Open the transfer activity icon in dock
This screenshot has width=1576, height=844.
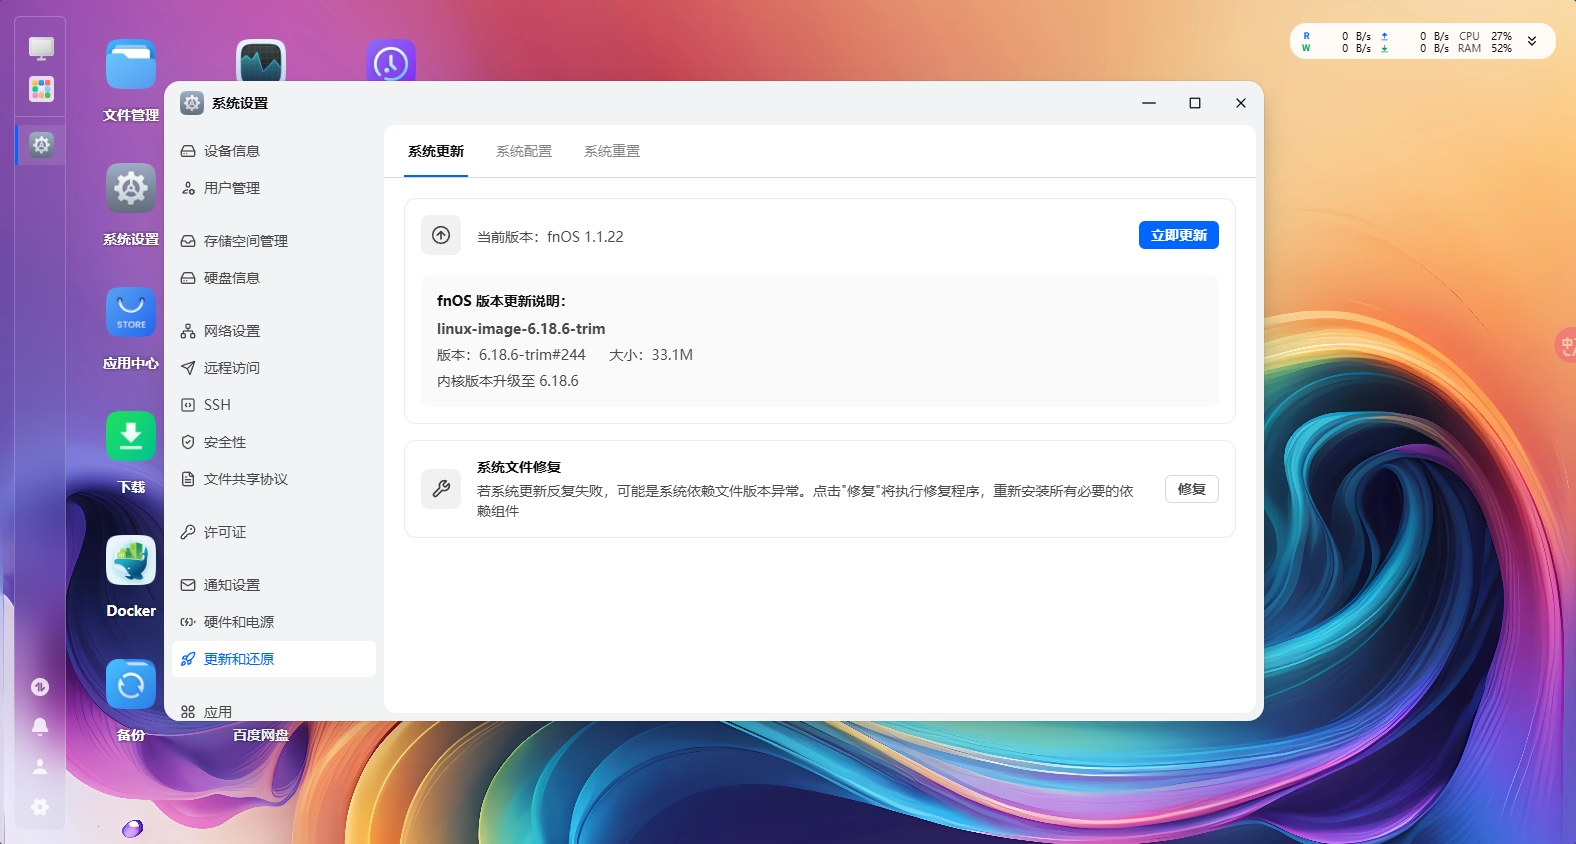point(40,687)
